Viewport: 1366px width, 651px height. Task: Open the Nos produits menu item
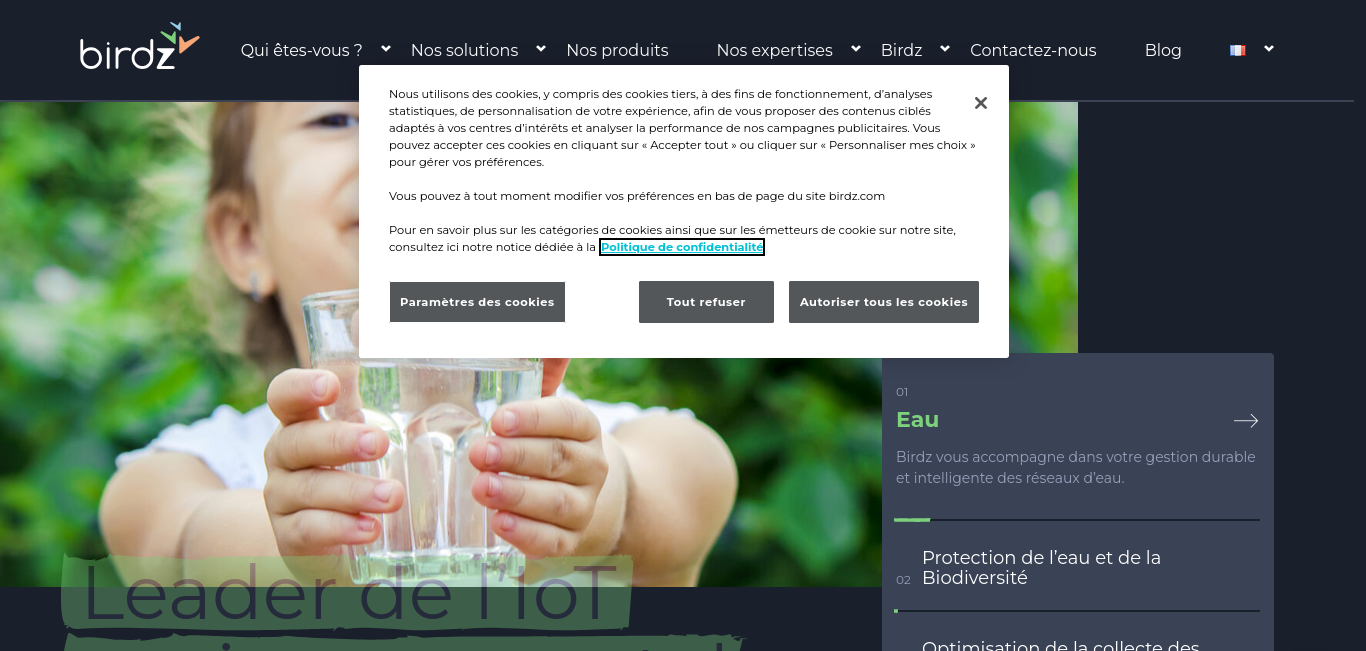click(x=617, y=50)
